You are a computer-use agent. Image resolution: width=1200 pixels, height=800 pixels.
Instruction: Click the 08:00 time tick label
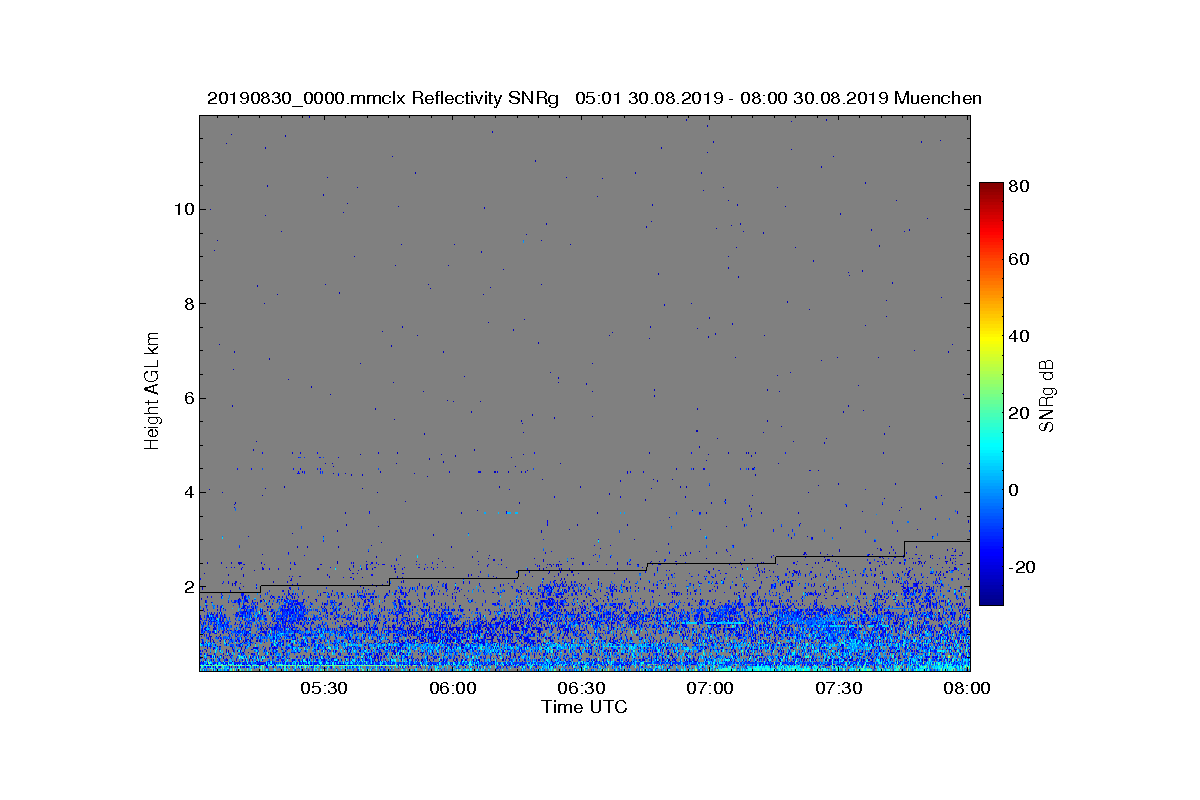point(967,689)
